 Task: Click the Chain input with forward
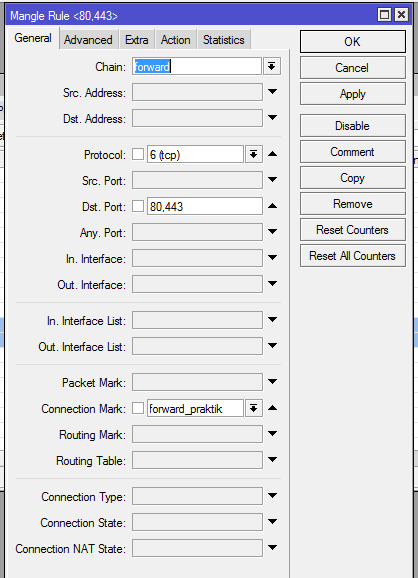click(x=197, y=67)
